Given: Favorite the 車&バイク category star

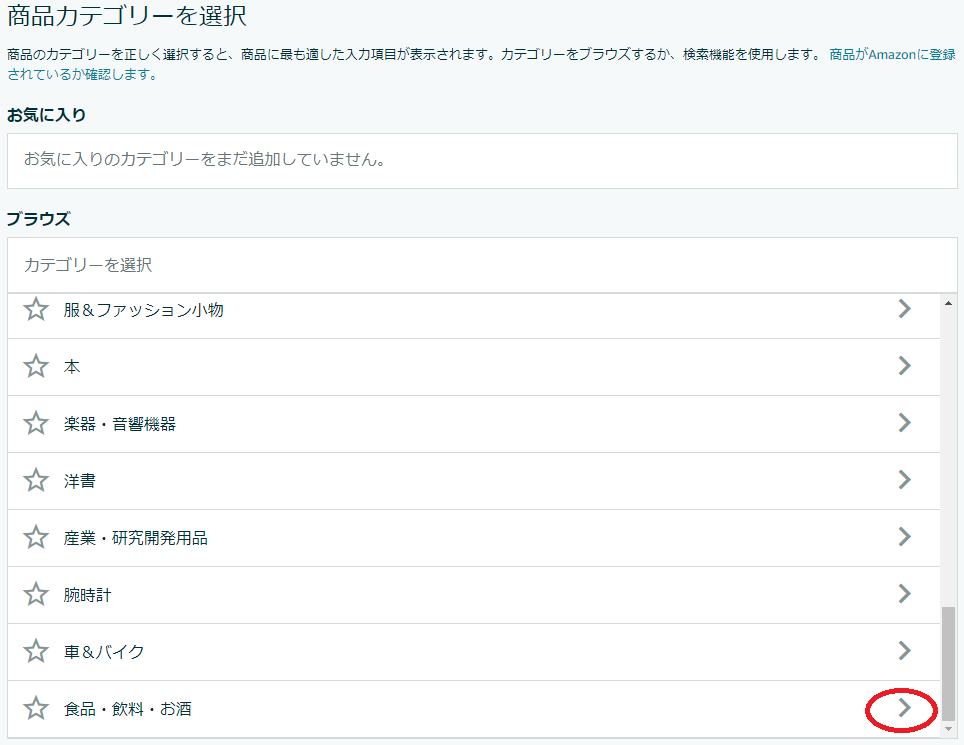Looking at the screenshot, I should point(36,651).
